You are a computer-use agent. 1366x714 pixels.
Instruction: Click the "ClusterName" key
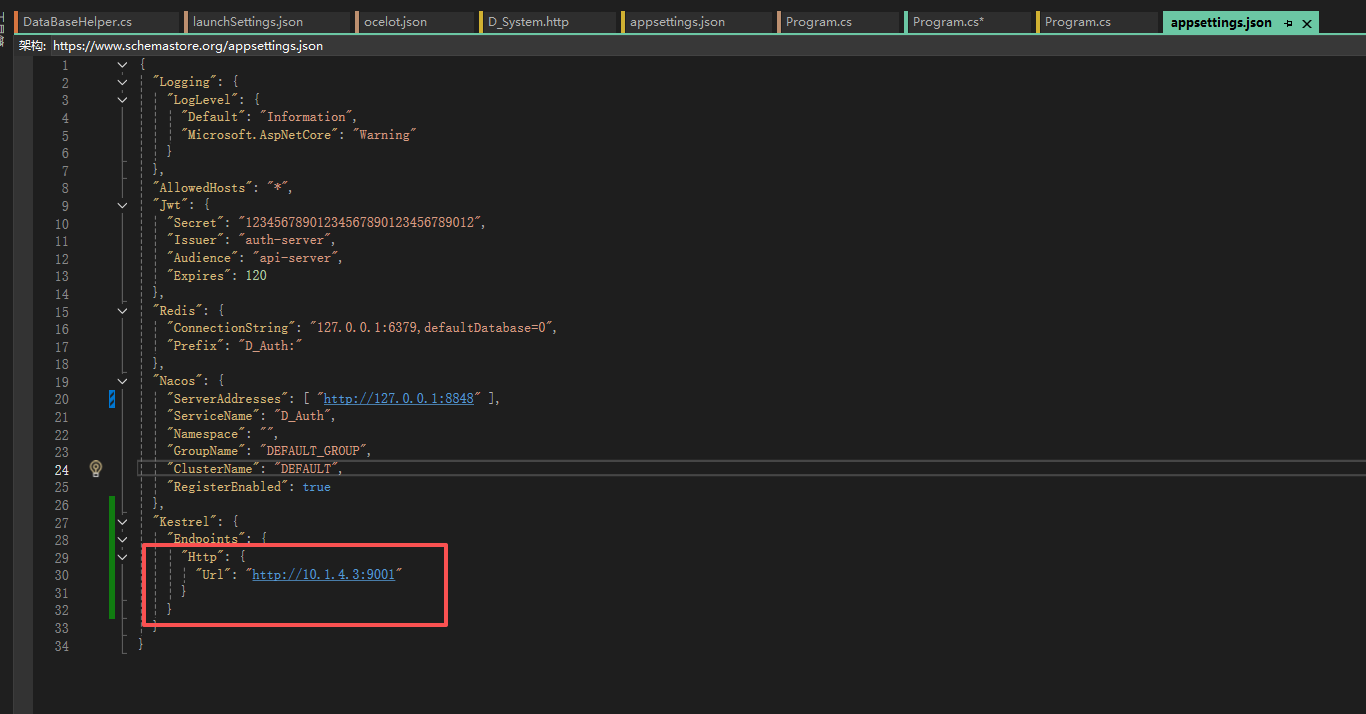(213, 469)
